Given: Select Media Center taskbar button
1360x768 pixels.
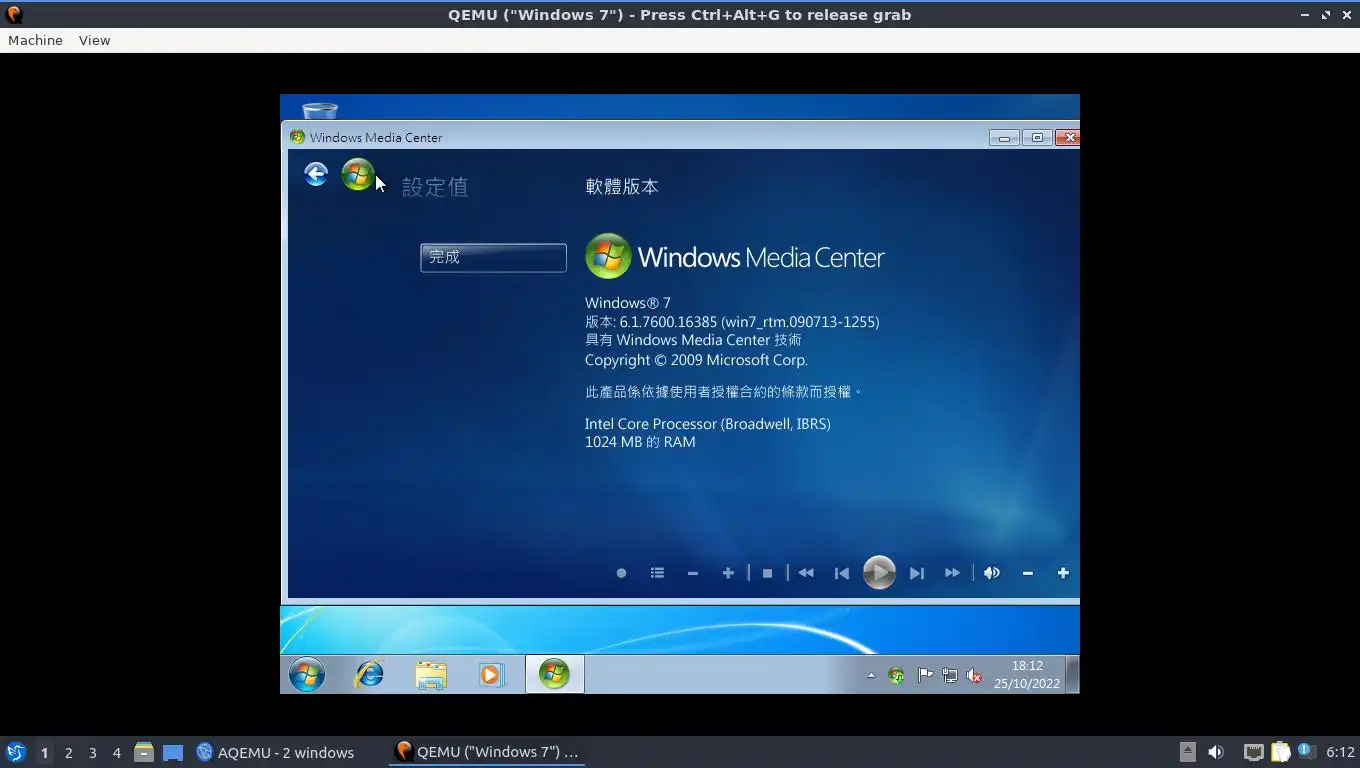Looking at the screenshot, I should pyautogui.click(x=554, y=674).
